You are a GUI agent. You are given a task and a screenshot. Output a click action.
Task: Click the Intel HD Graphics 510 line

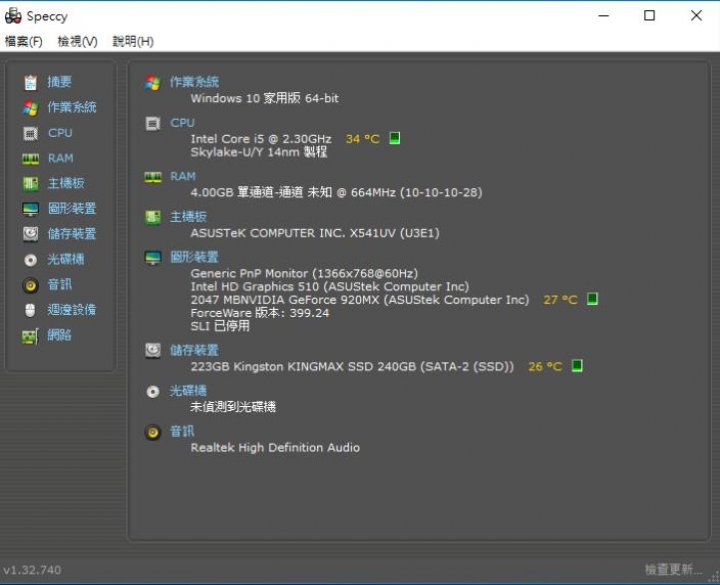tap(330, 287)
